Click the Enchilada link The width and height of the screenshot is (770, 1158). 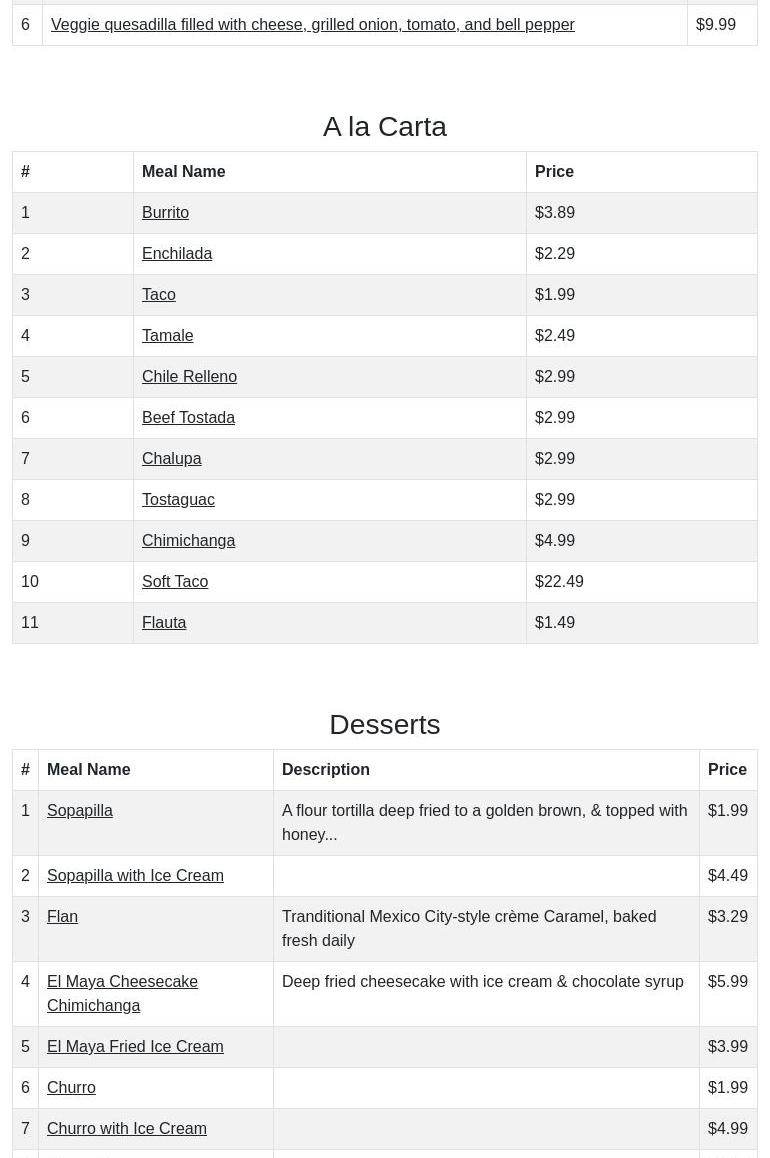pyautogui.click(x=177, y=254)
